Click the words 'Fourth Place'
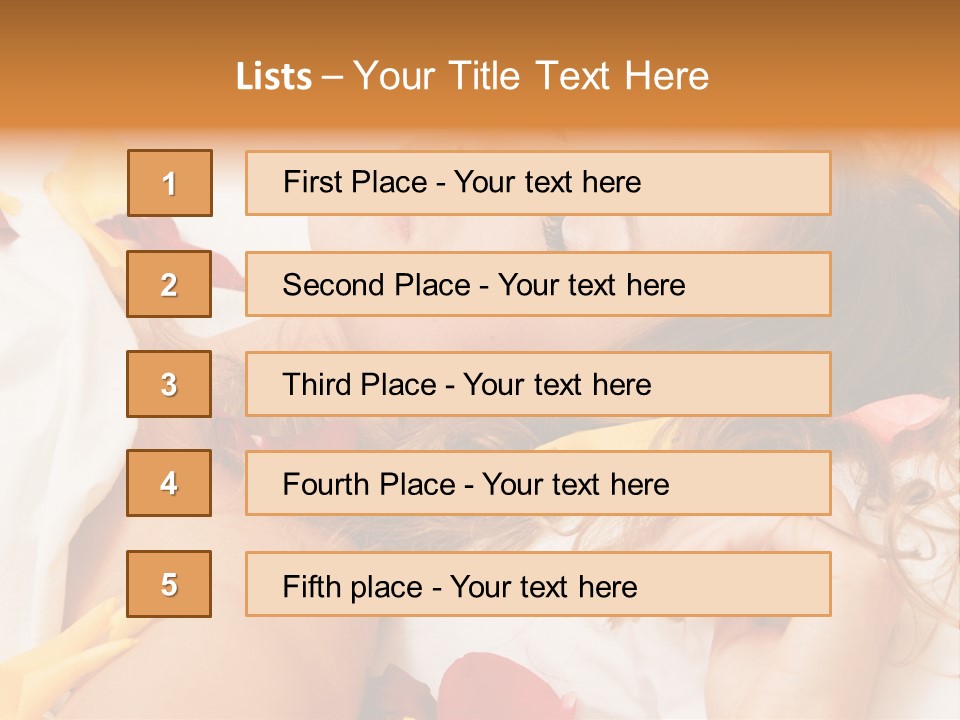Screen dimensions: 960x720 (x=369, y=484)
